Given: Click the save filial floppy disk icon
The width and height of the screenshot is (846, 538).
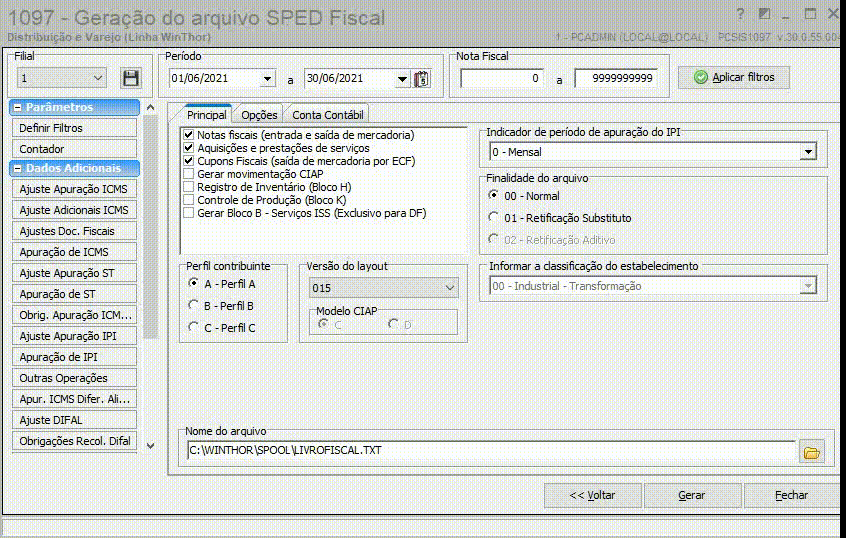Looking at the screenshot, I should (x=131, y=79).
